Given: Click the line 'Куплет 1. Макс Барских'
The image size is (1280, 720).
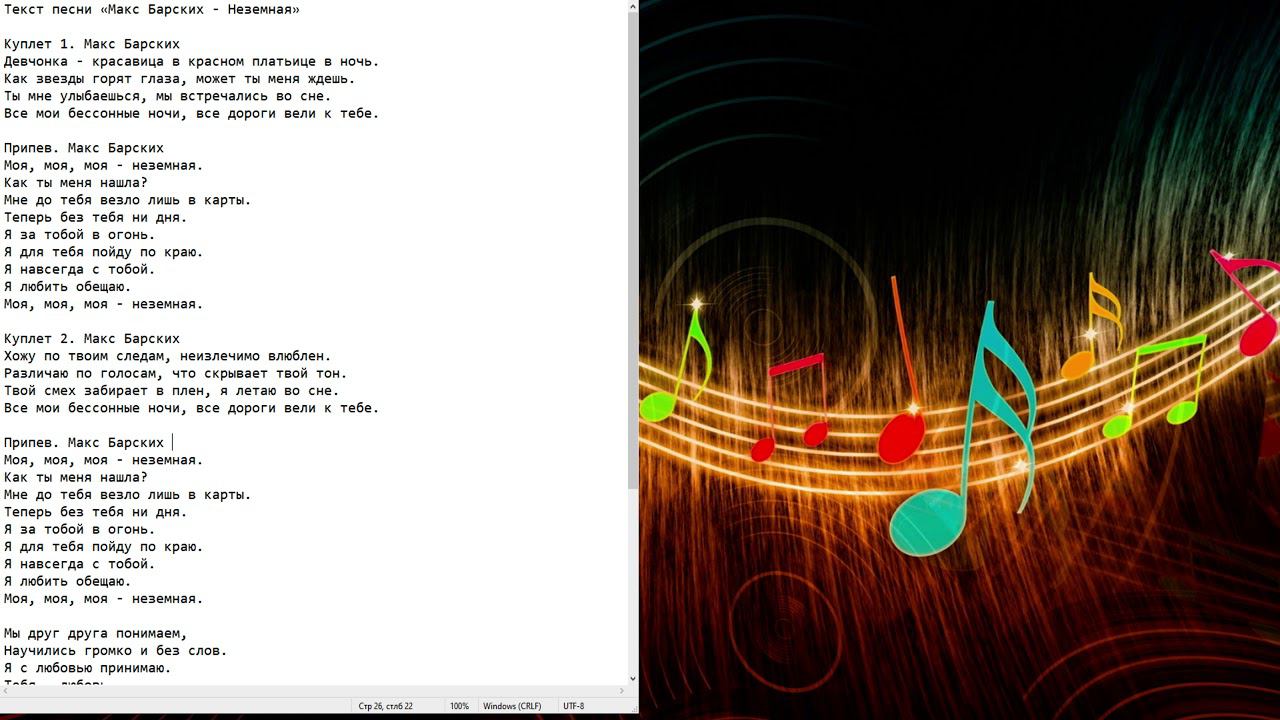Looking at the screenshot, I should pyautogui.click(x=92, y=44).
